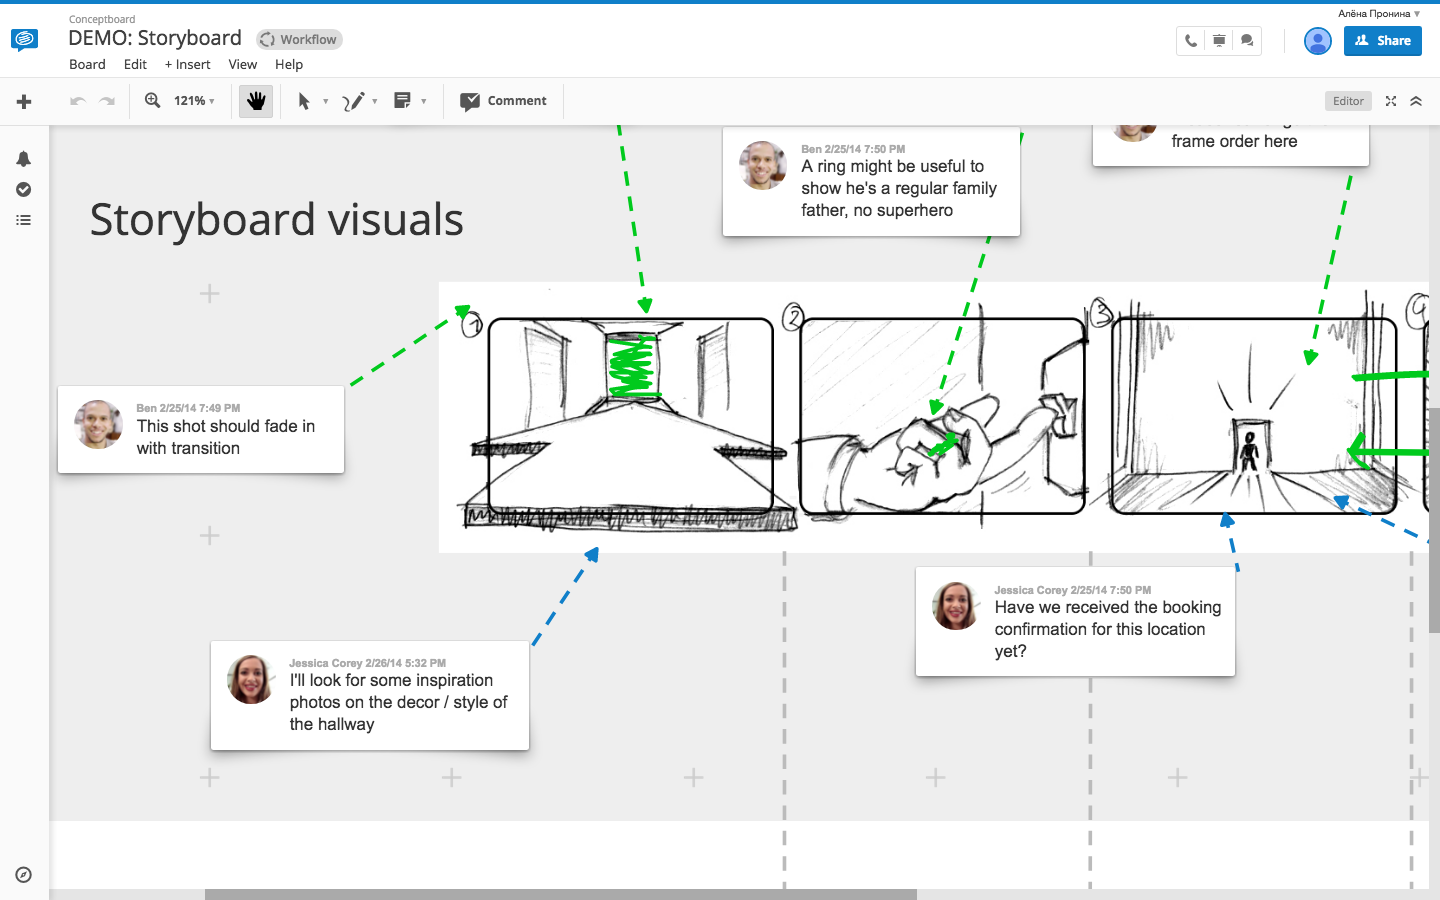Image resolution: width=1440 pixels, height=900 pixels.
Task: Click the compass navigation icon
Action: click(x=24, y=875)
